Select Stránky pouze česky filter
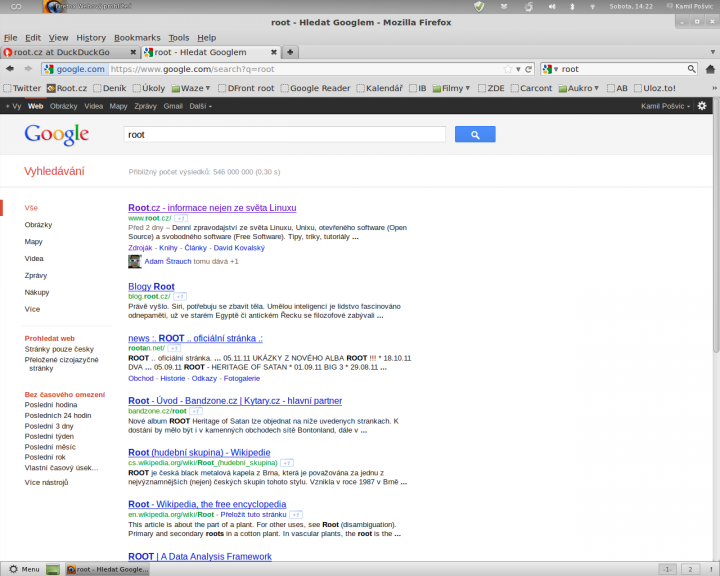 click(x=59, y=349)
